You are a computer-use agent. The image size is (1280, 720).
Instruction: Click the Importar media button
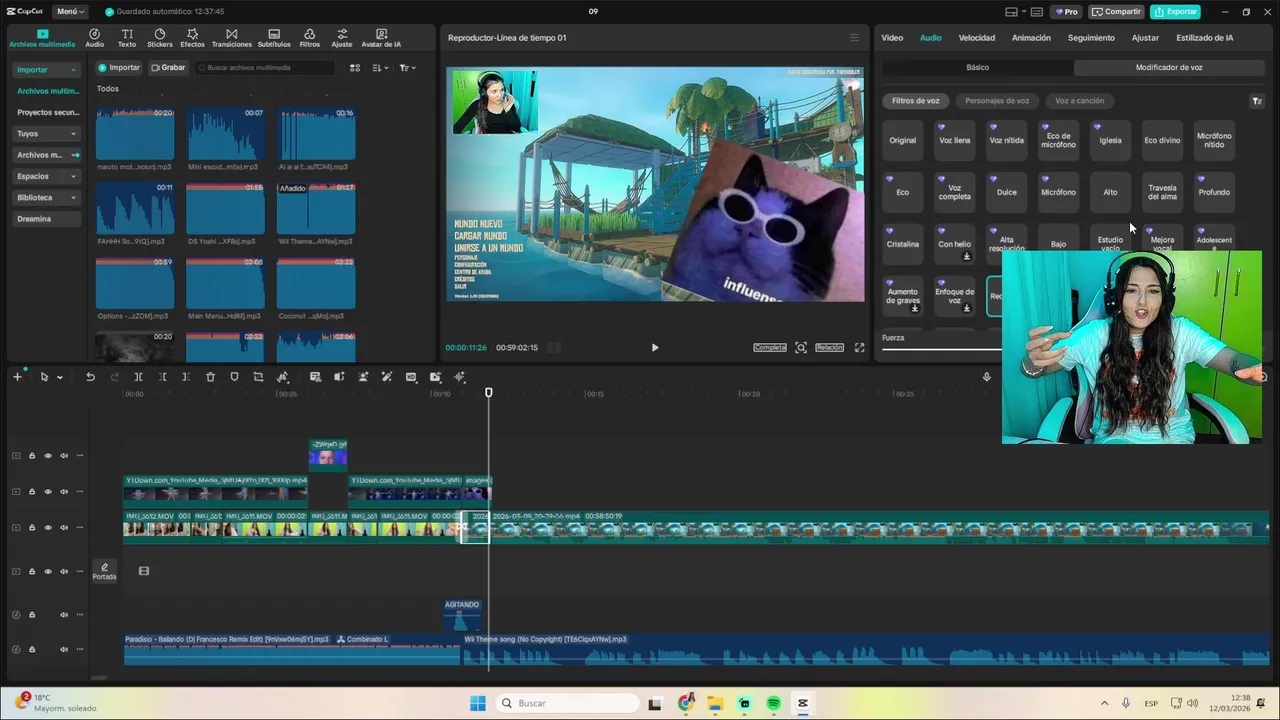point(119,68)
